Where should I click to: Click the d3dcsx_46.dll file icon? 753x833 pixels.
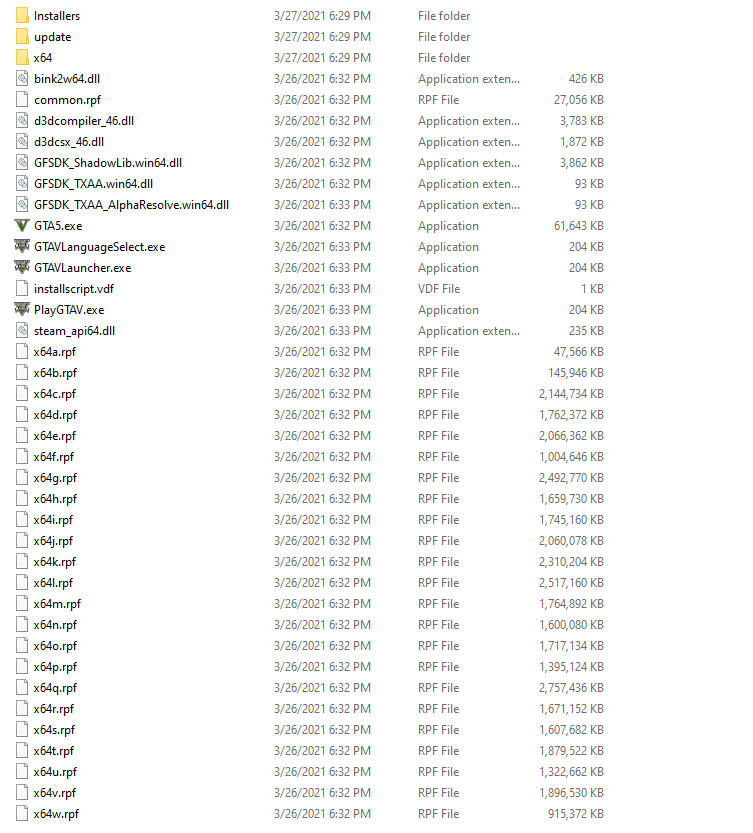tap(22, 141)
